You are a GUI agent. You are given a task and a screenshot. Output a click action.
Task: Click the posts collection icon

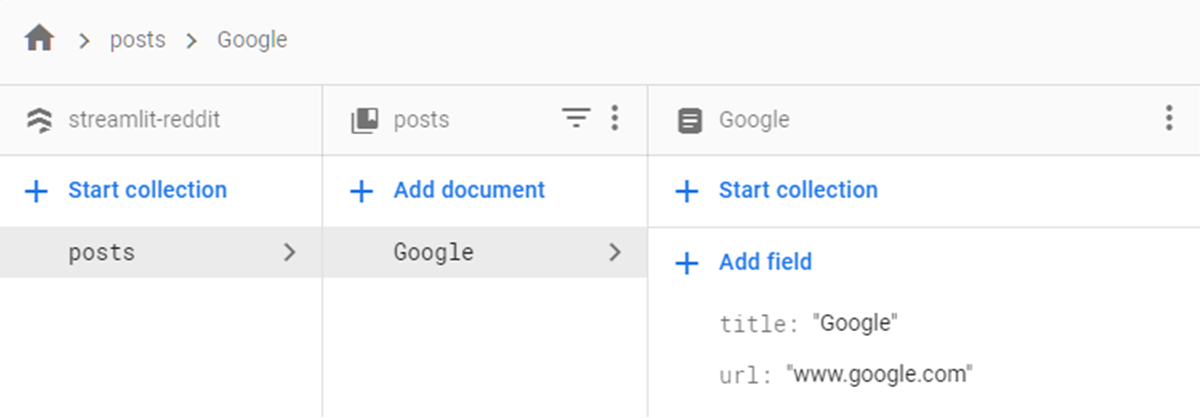(x=364, y=121)
